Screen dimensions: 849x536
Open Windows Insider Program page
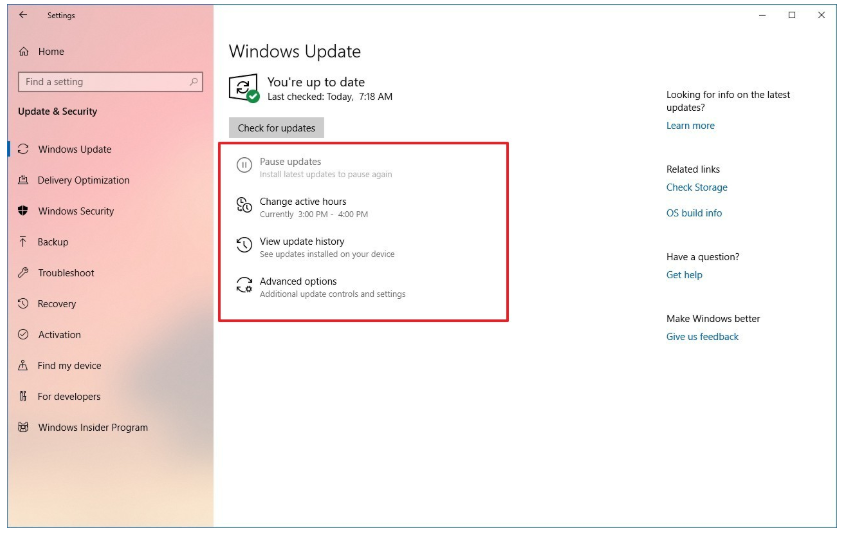[92, 428]
